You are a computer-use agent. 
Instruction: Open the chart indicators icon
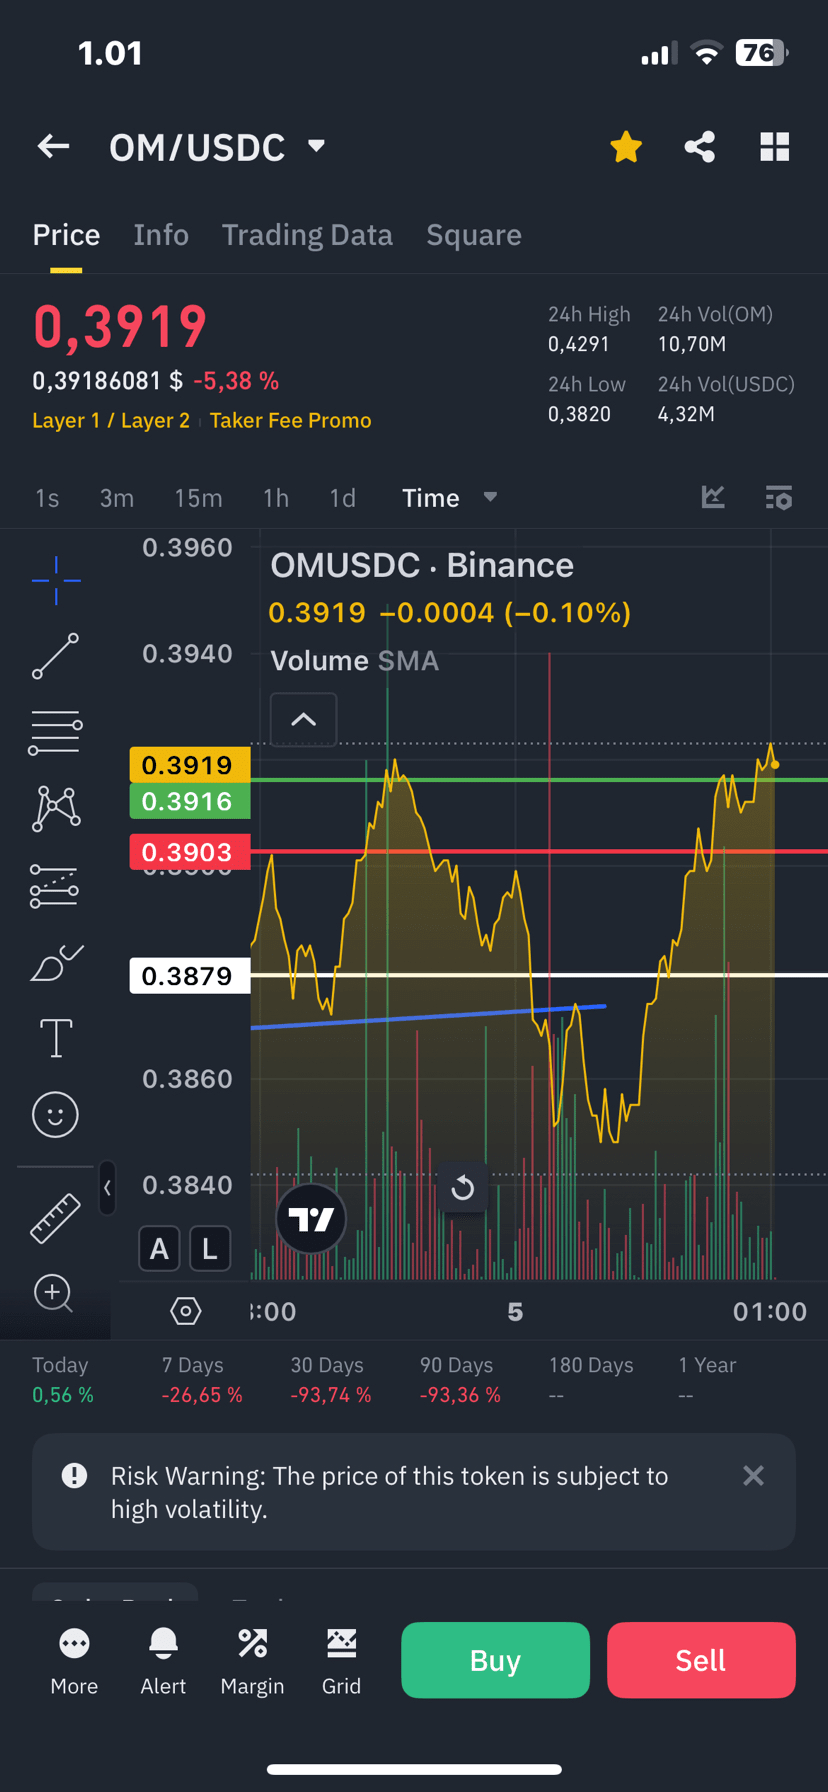click(x=713, y=497)
